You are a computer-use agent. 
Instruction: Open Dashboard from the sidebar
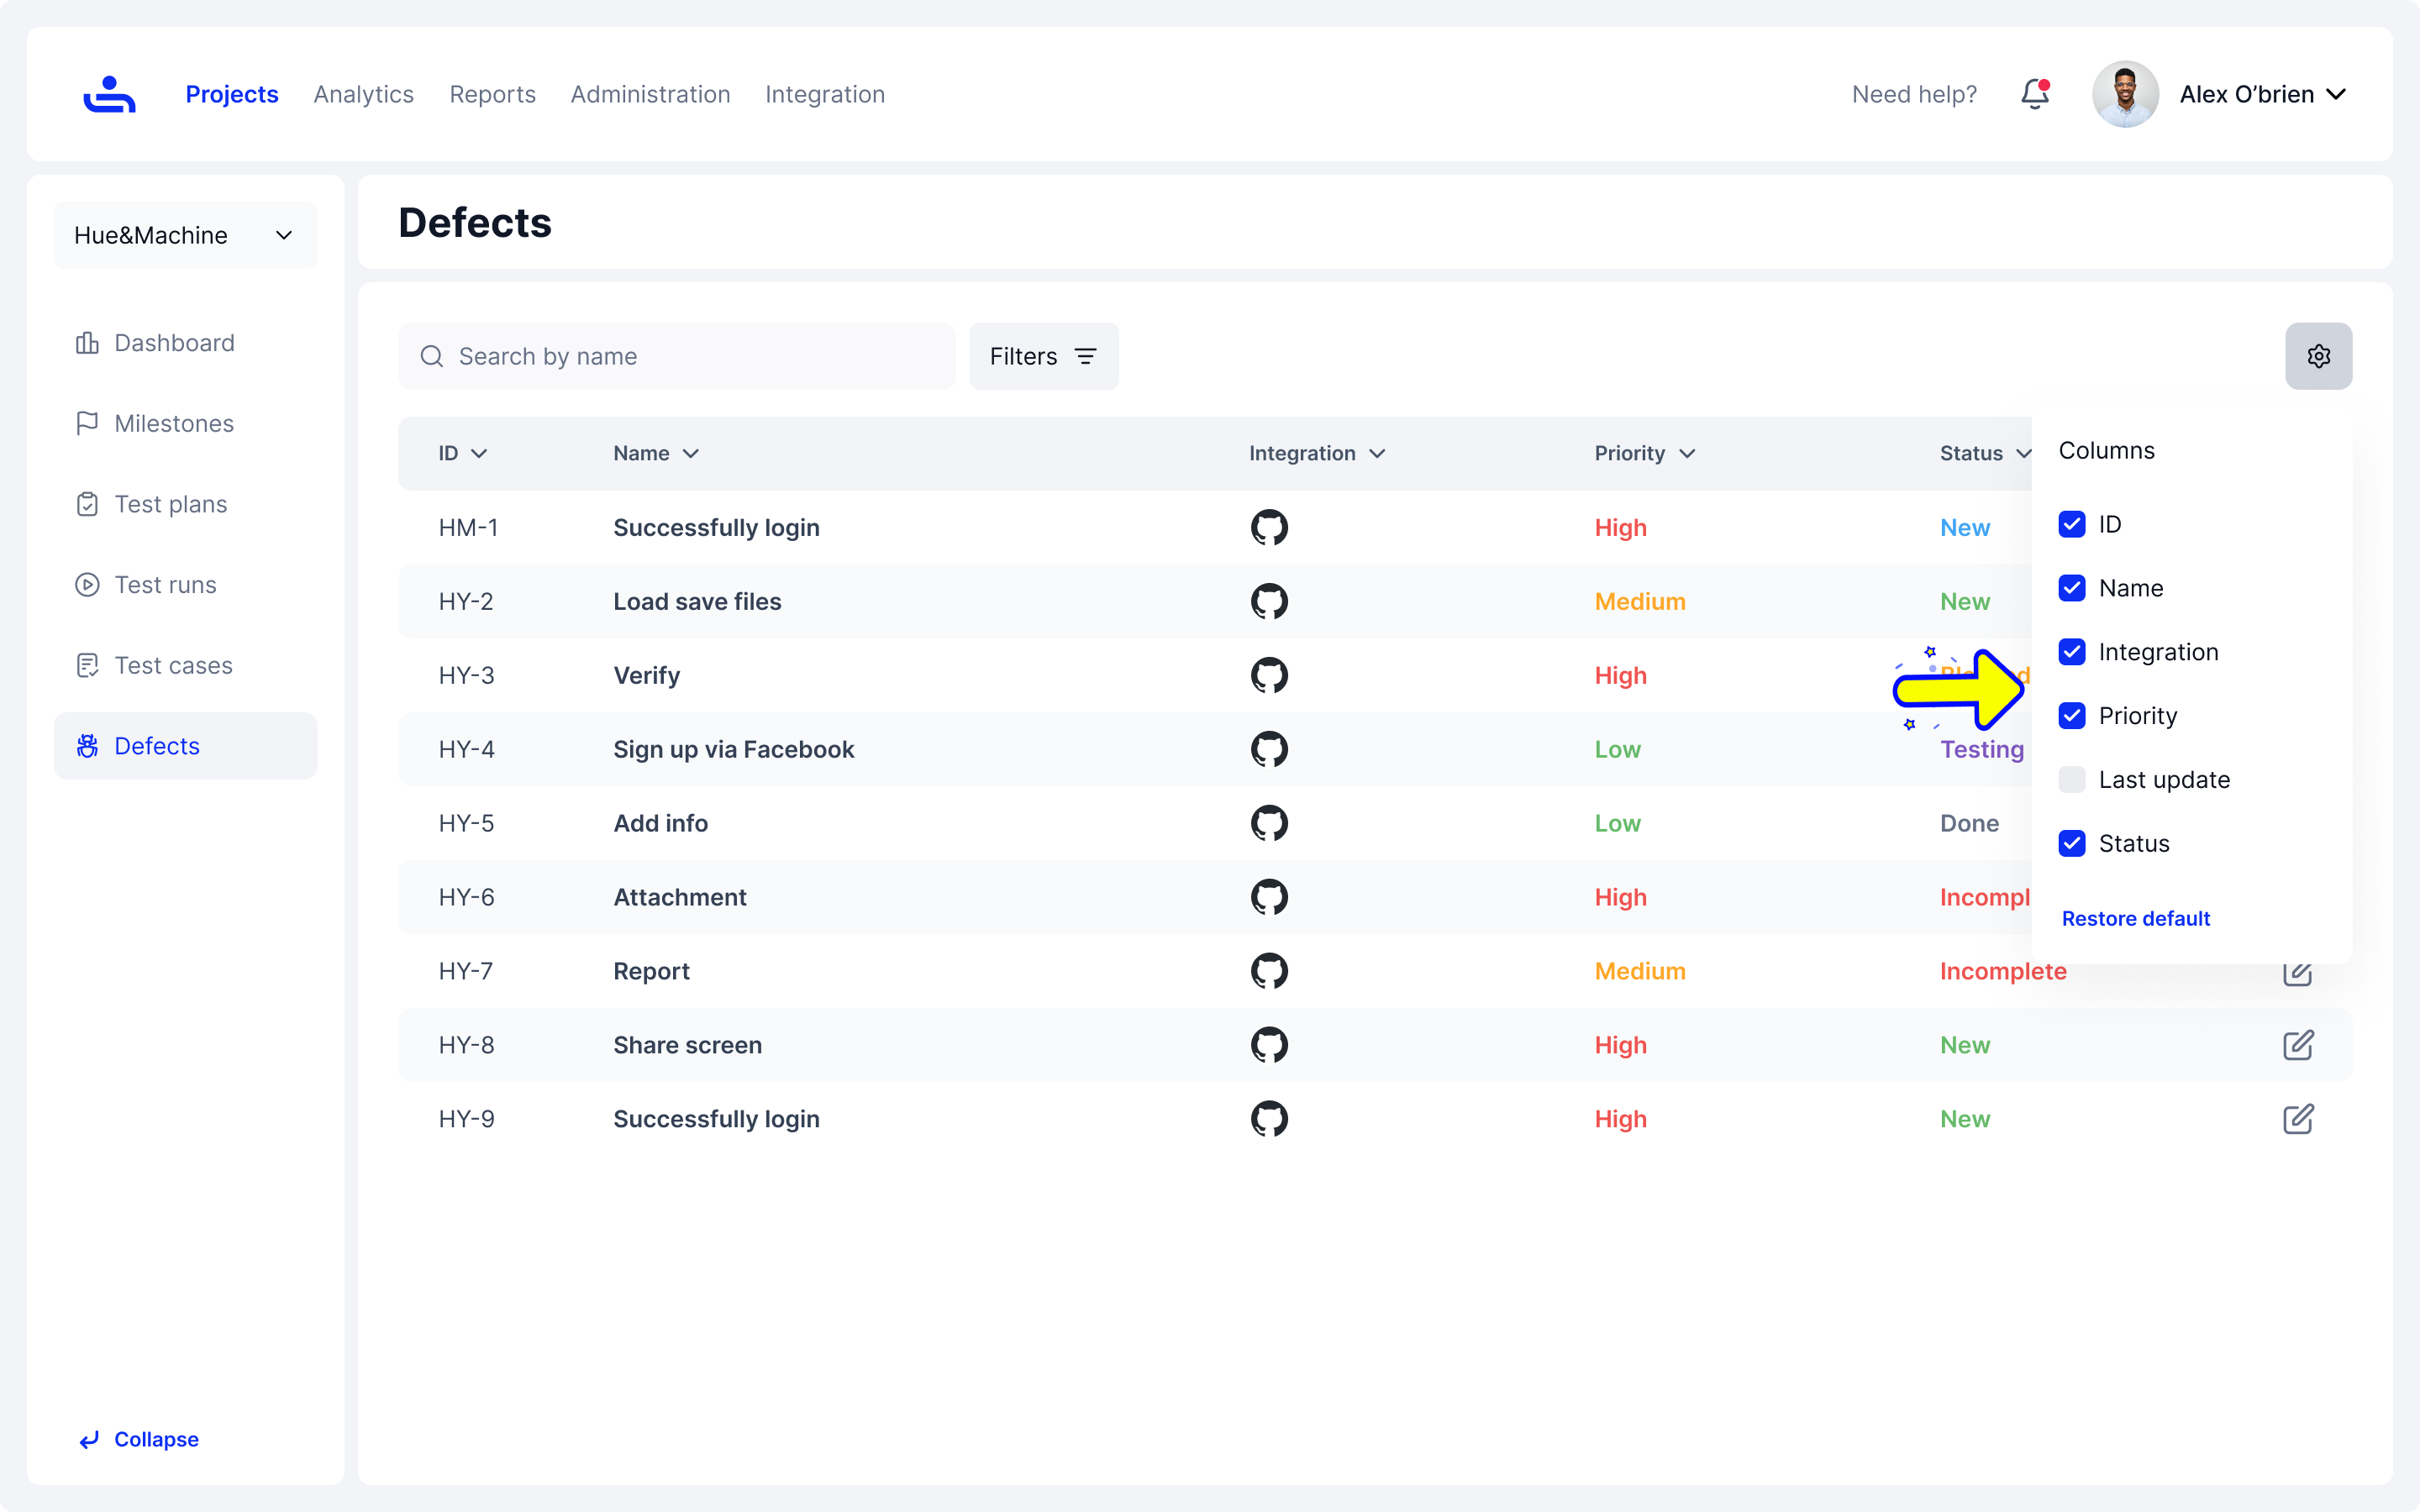pyautogui.click(x=174, y=343)
